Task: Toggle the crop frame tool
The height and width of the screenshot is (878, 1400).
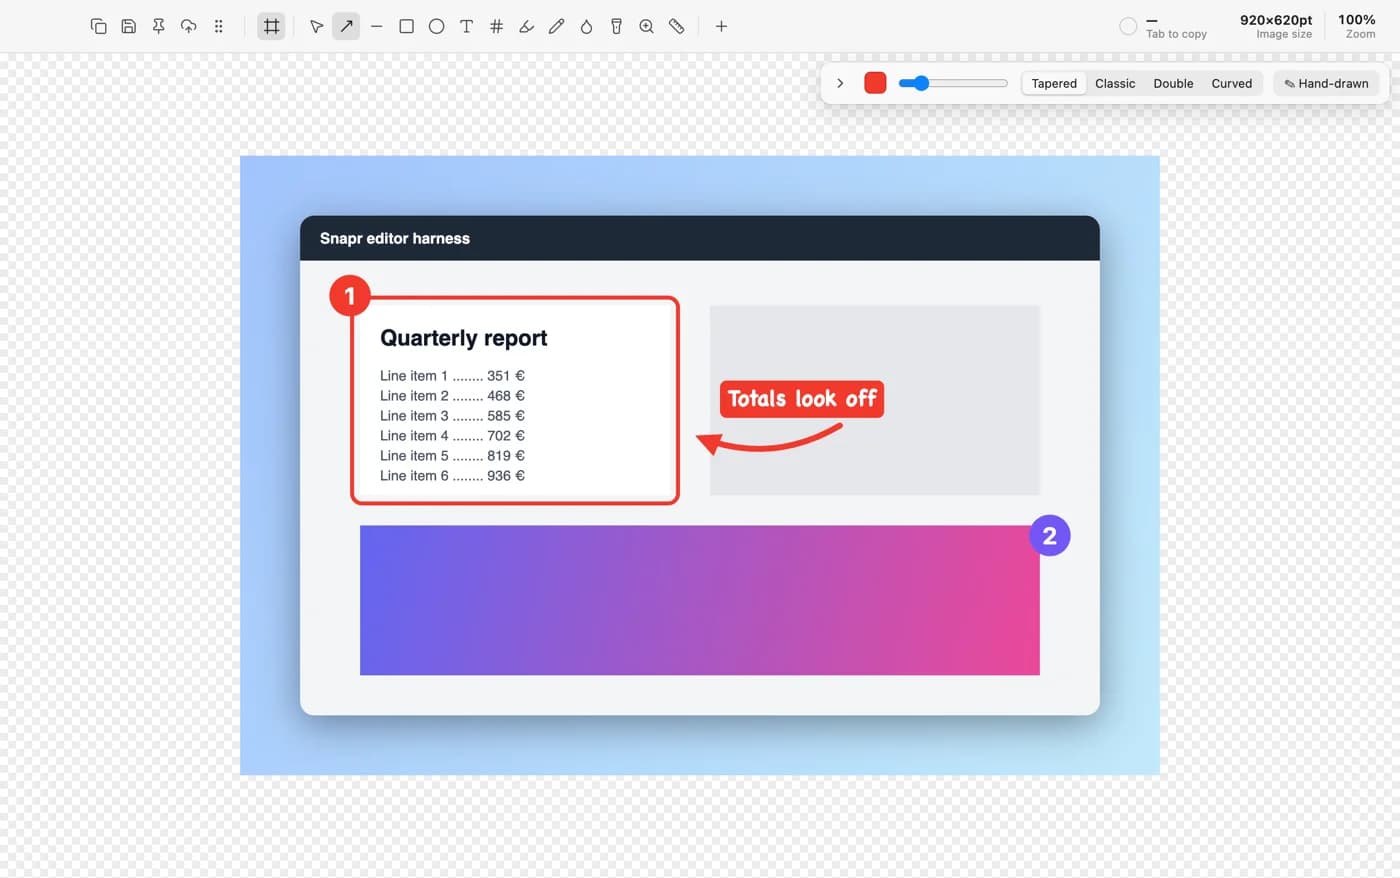Action: [271, 26]
